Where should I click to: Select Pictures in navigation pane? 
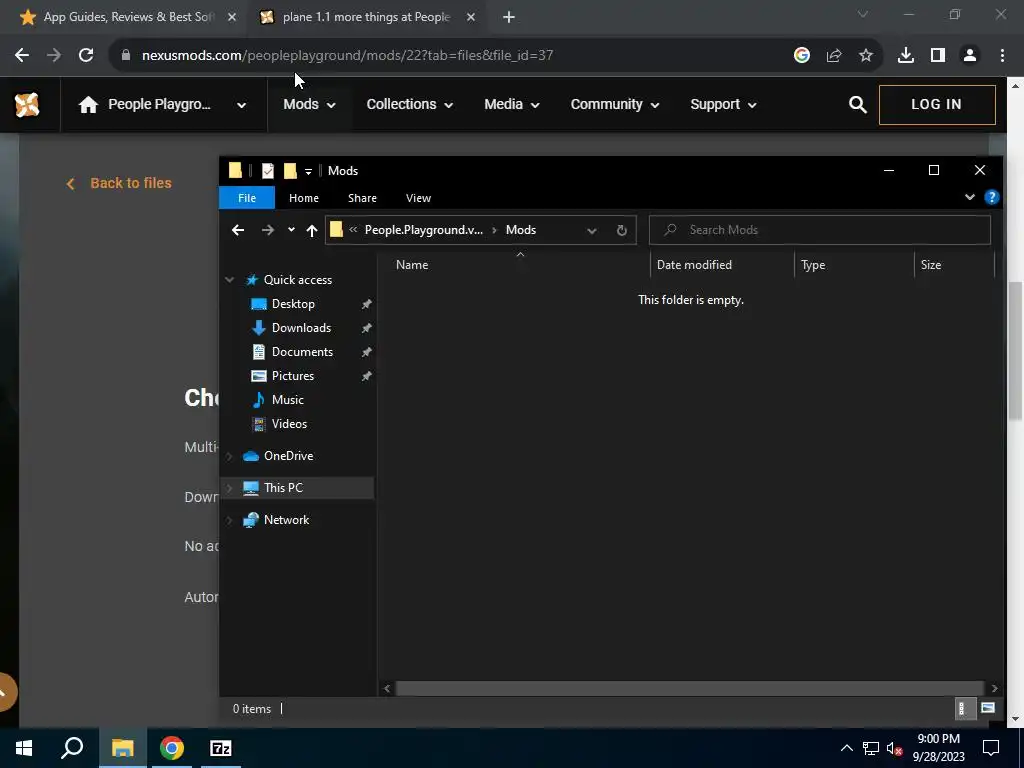(x=293, y=376)
